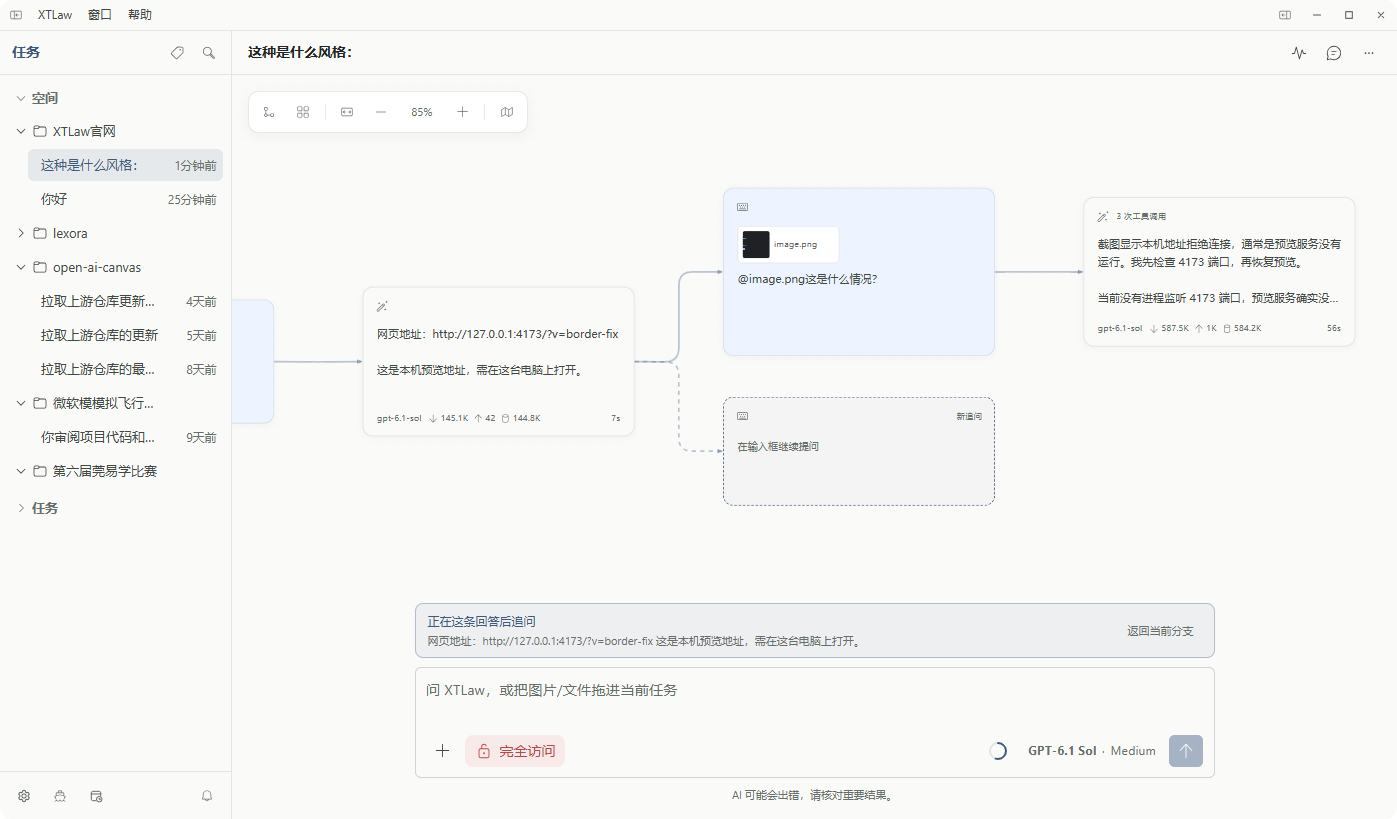Click the ship icon in sidebar footer
The image size is (1397, 819).
tap(60, 796)
